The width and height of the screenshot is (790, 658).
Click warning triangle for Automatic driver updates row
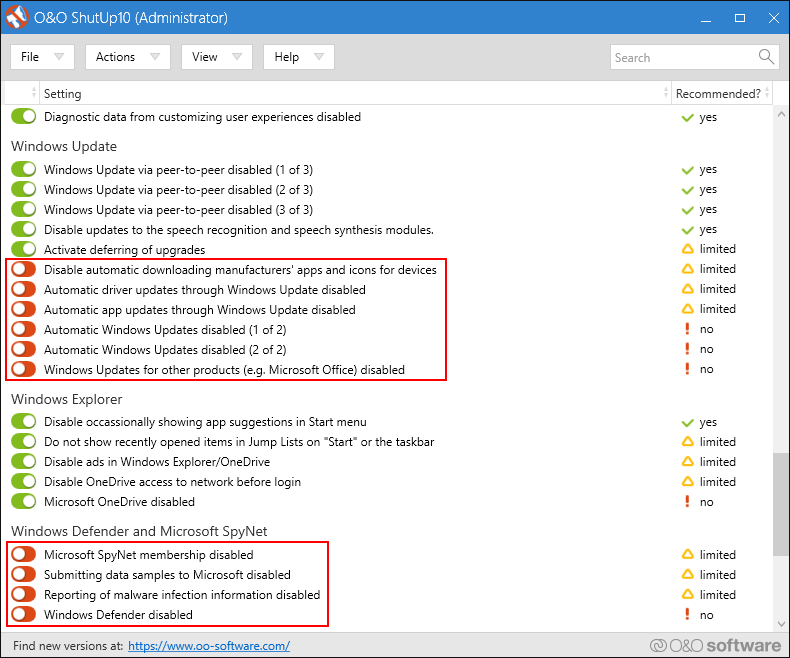pos(687,289)
